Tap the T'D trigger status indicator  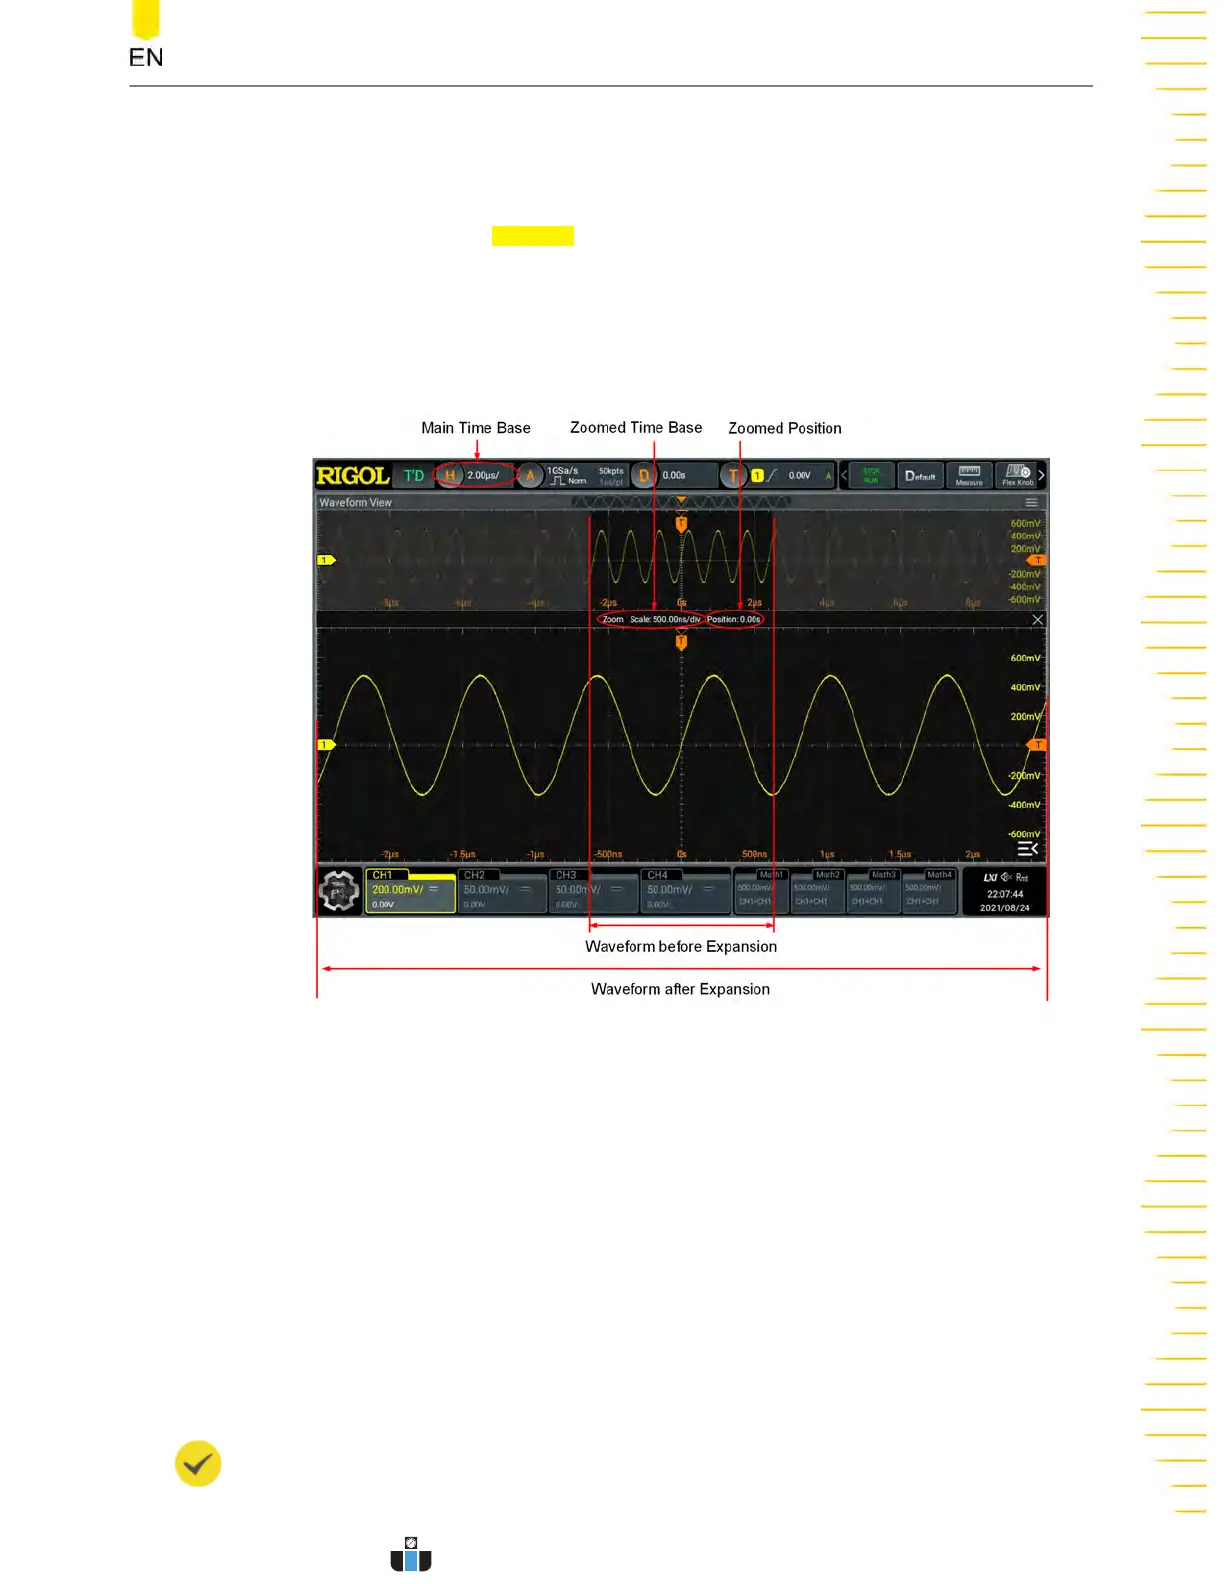coord(414,476)
